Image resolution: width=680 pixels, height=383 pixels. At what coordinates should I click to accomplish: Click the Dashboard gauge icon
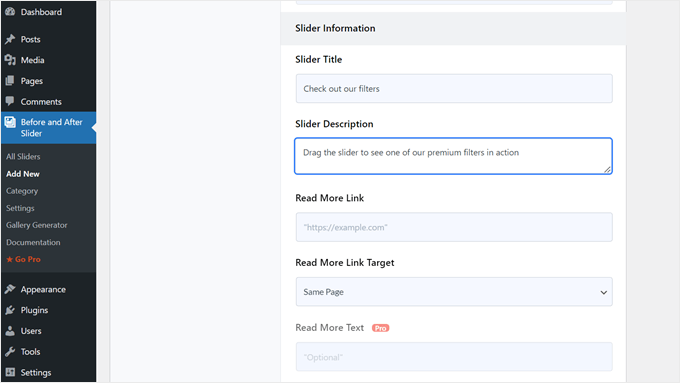[10, 12]
